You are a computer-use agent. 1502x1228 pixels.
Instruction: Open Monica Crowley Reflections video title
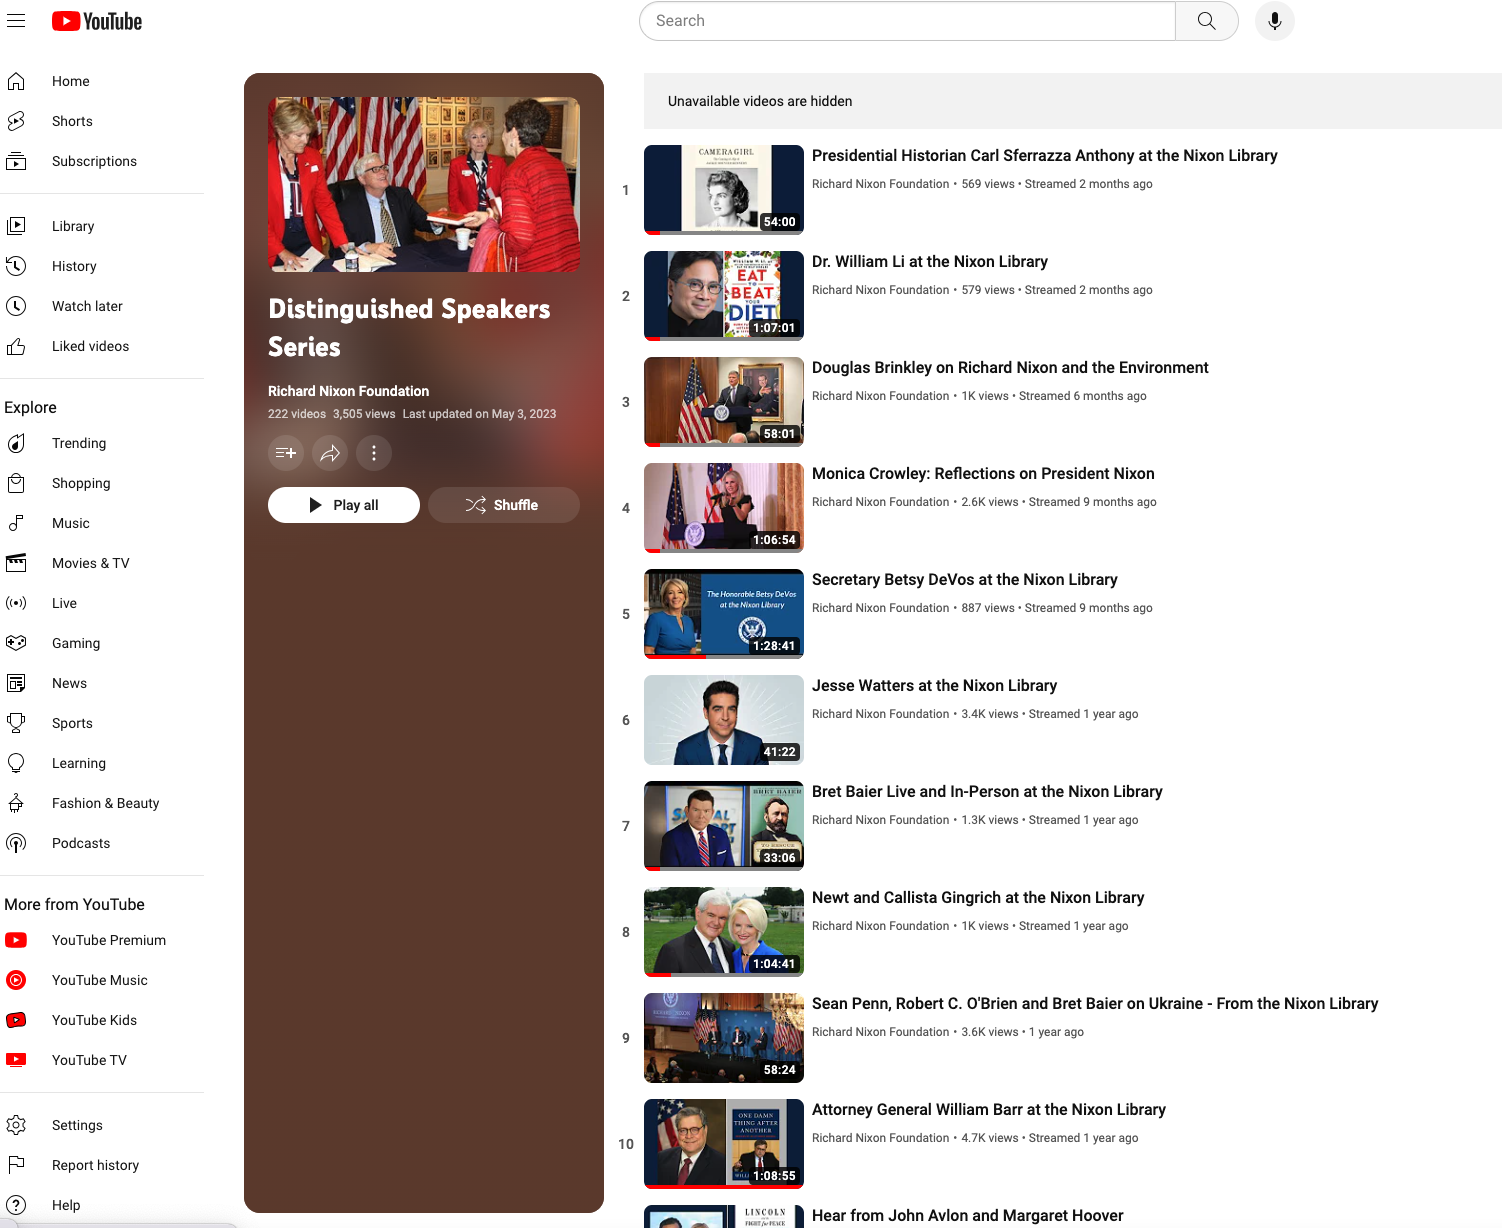pos(983,474)
